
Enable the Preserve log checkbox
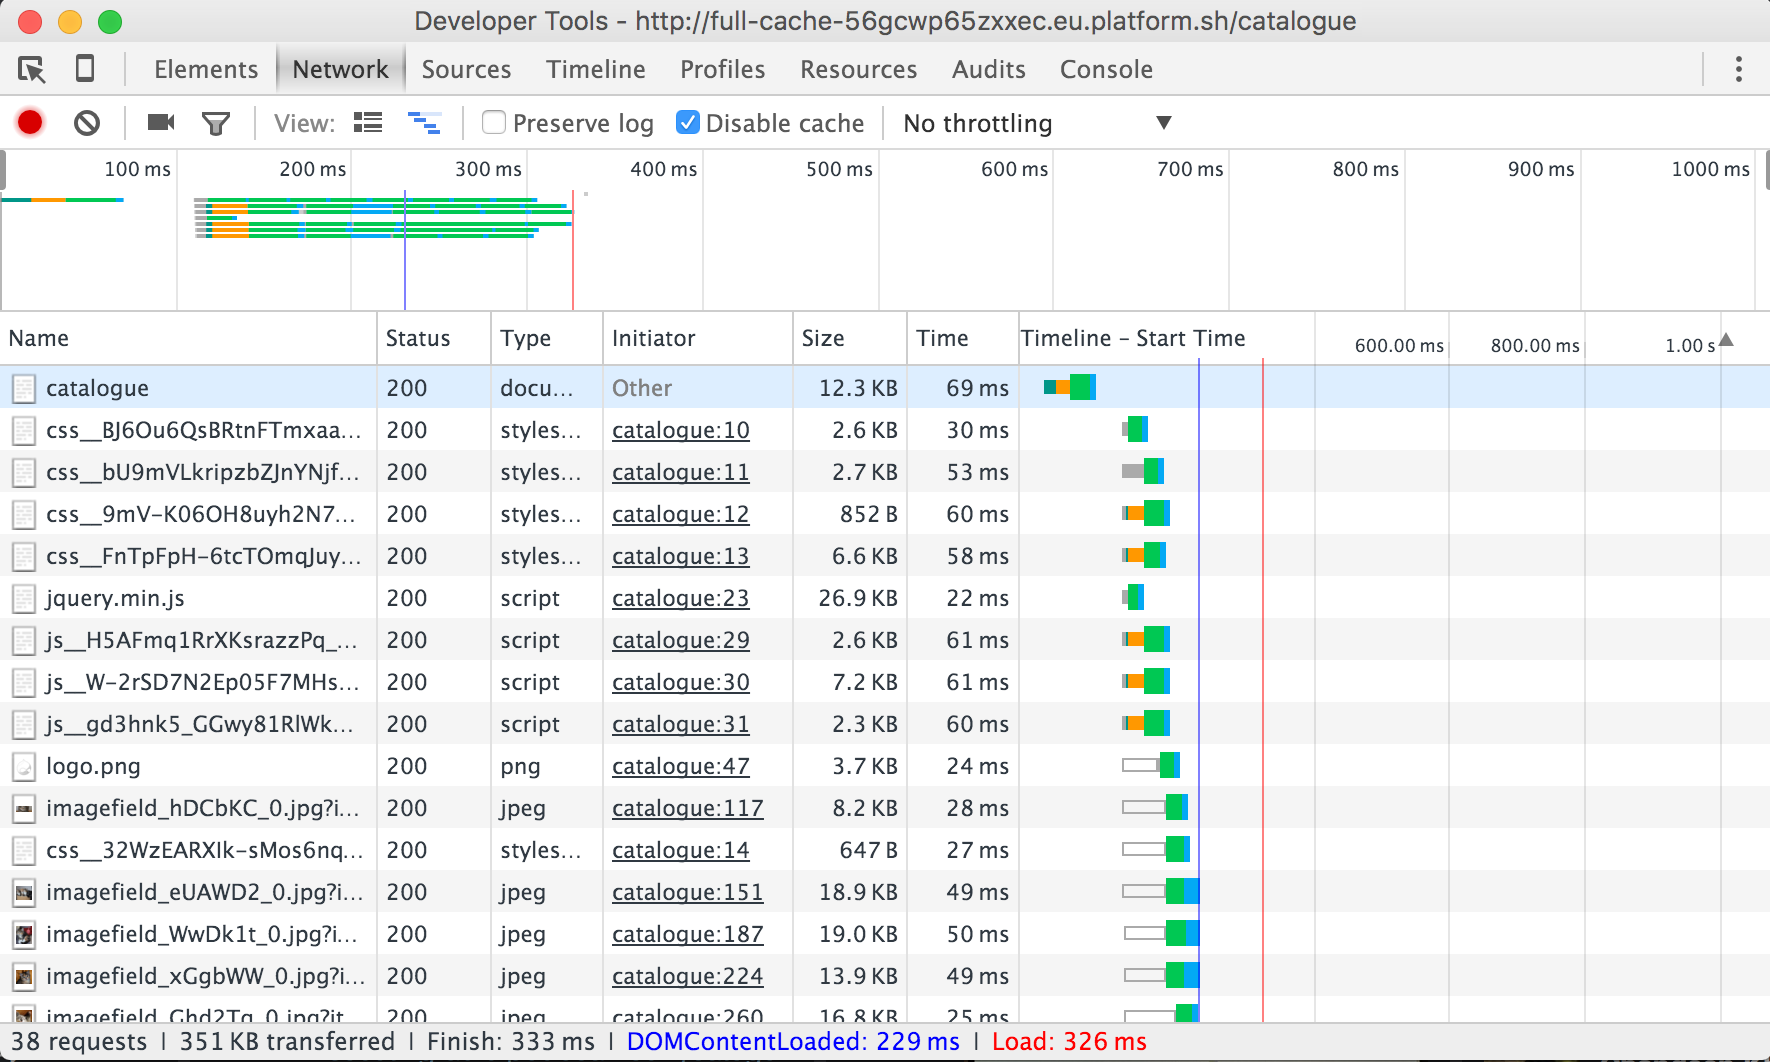pos(494,123)
